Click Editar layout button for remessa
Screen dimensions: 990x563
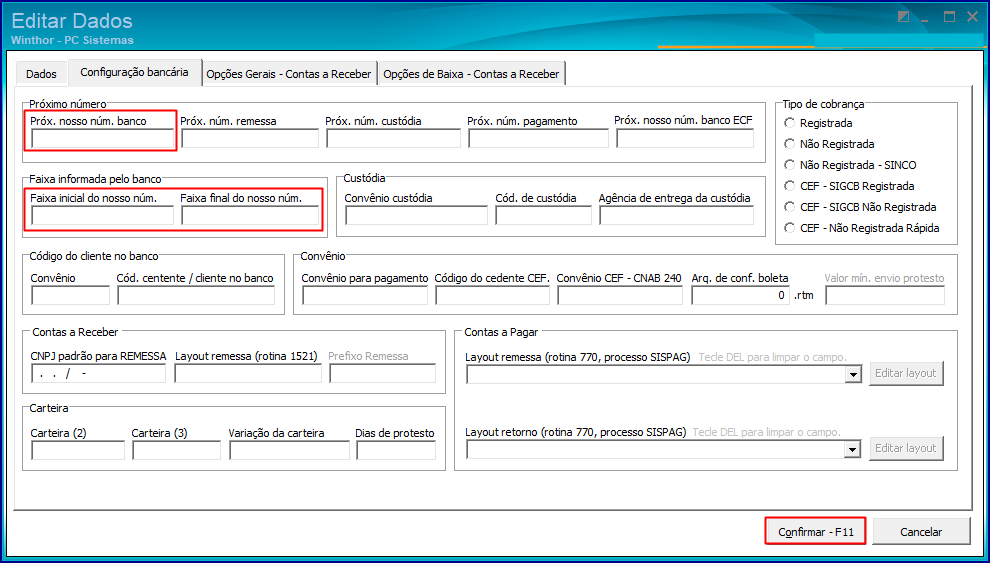(907, 373)
